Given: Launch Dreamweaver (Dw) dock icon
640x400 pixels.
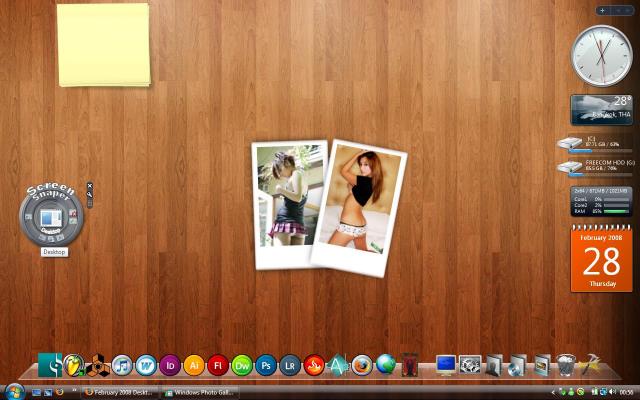Looking at the screenshot, I should pyautogui.click(x=242, y=365).
